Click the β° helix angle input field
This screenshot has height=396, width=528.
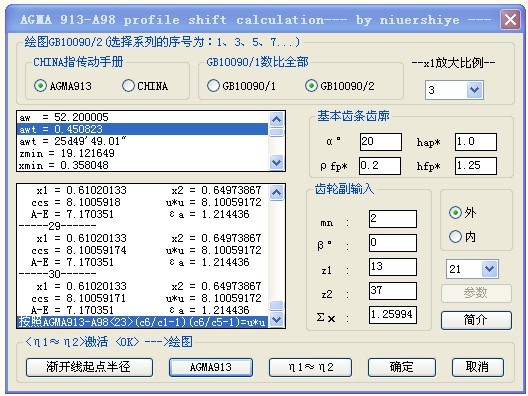click(x=393, y=243)
